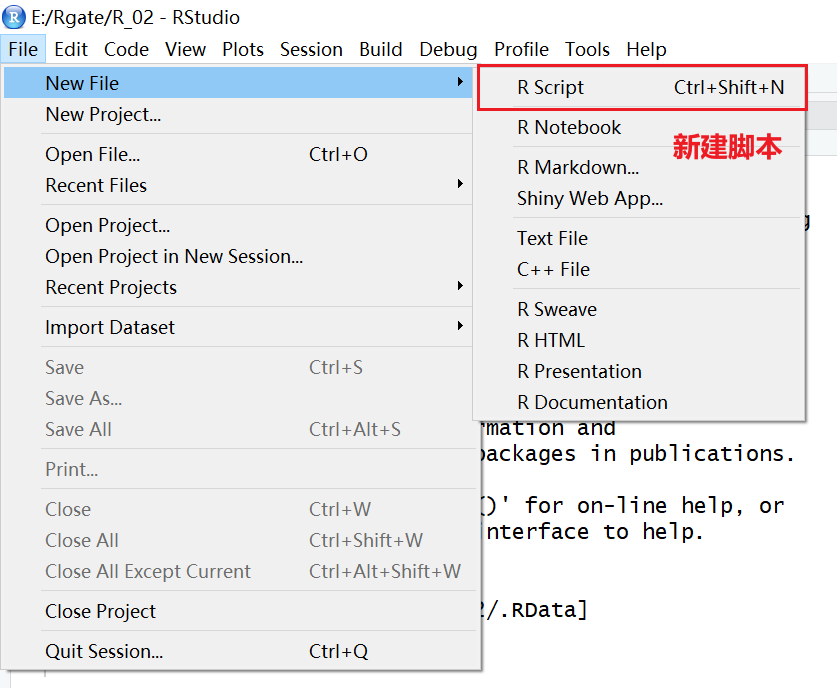The width and height of the screenshot is (837, 688).
Task: Select R Script from New File submenu
Action: 551,88
